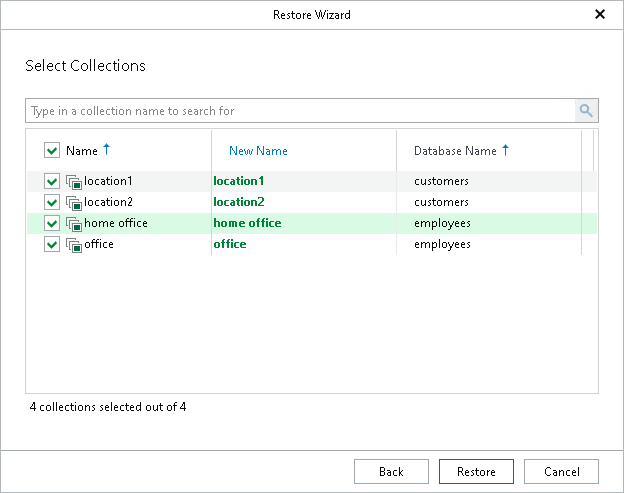Click the sort arrow beside Database Name

tap(505, 150)
